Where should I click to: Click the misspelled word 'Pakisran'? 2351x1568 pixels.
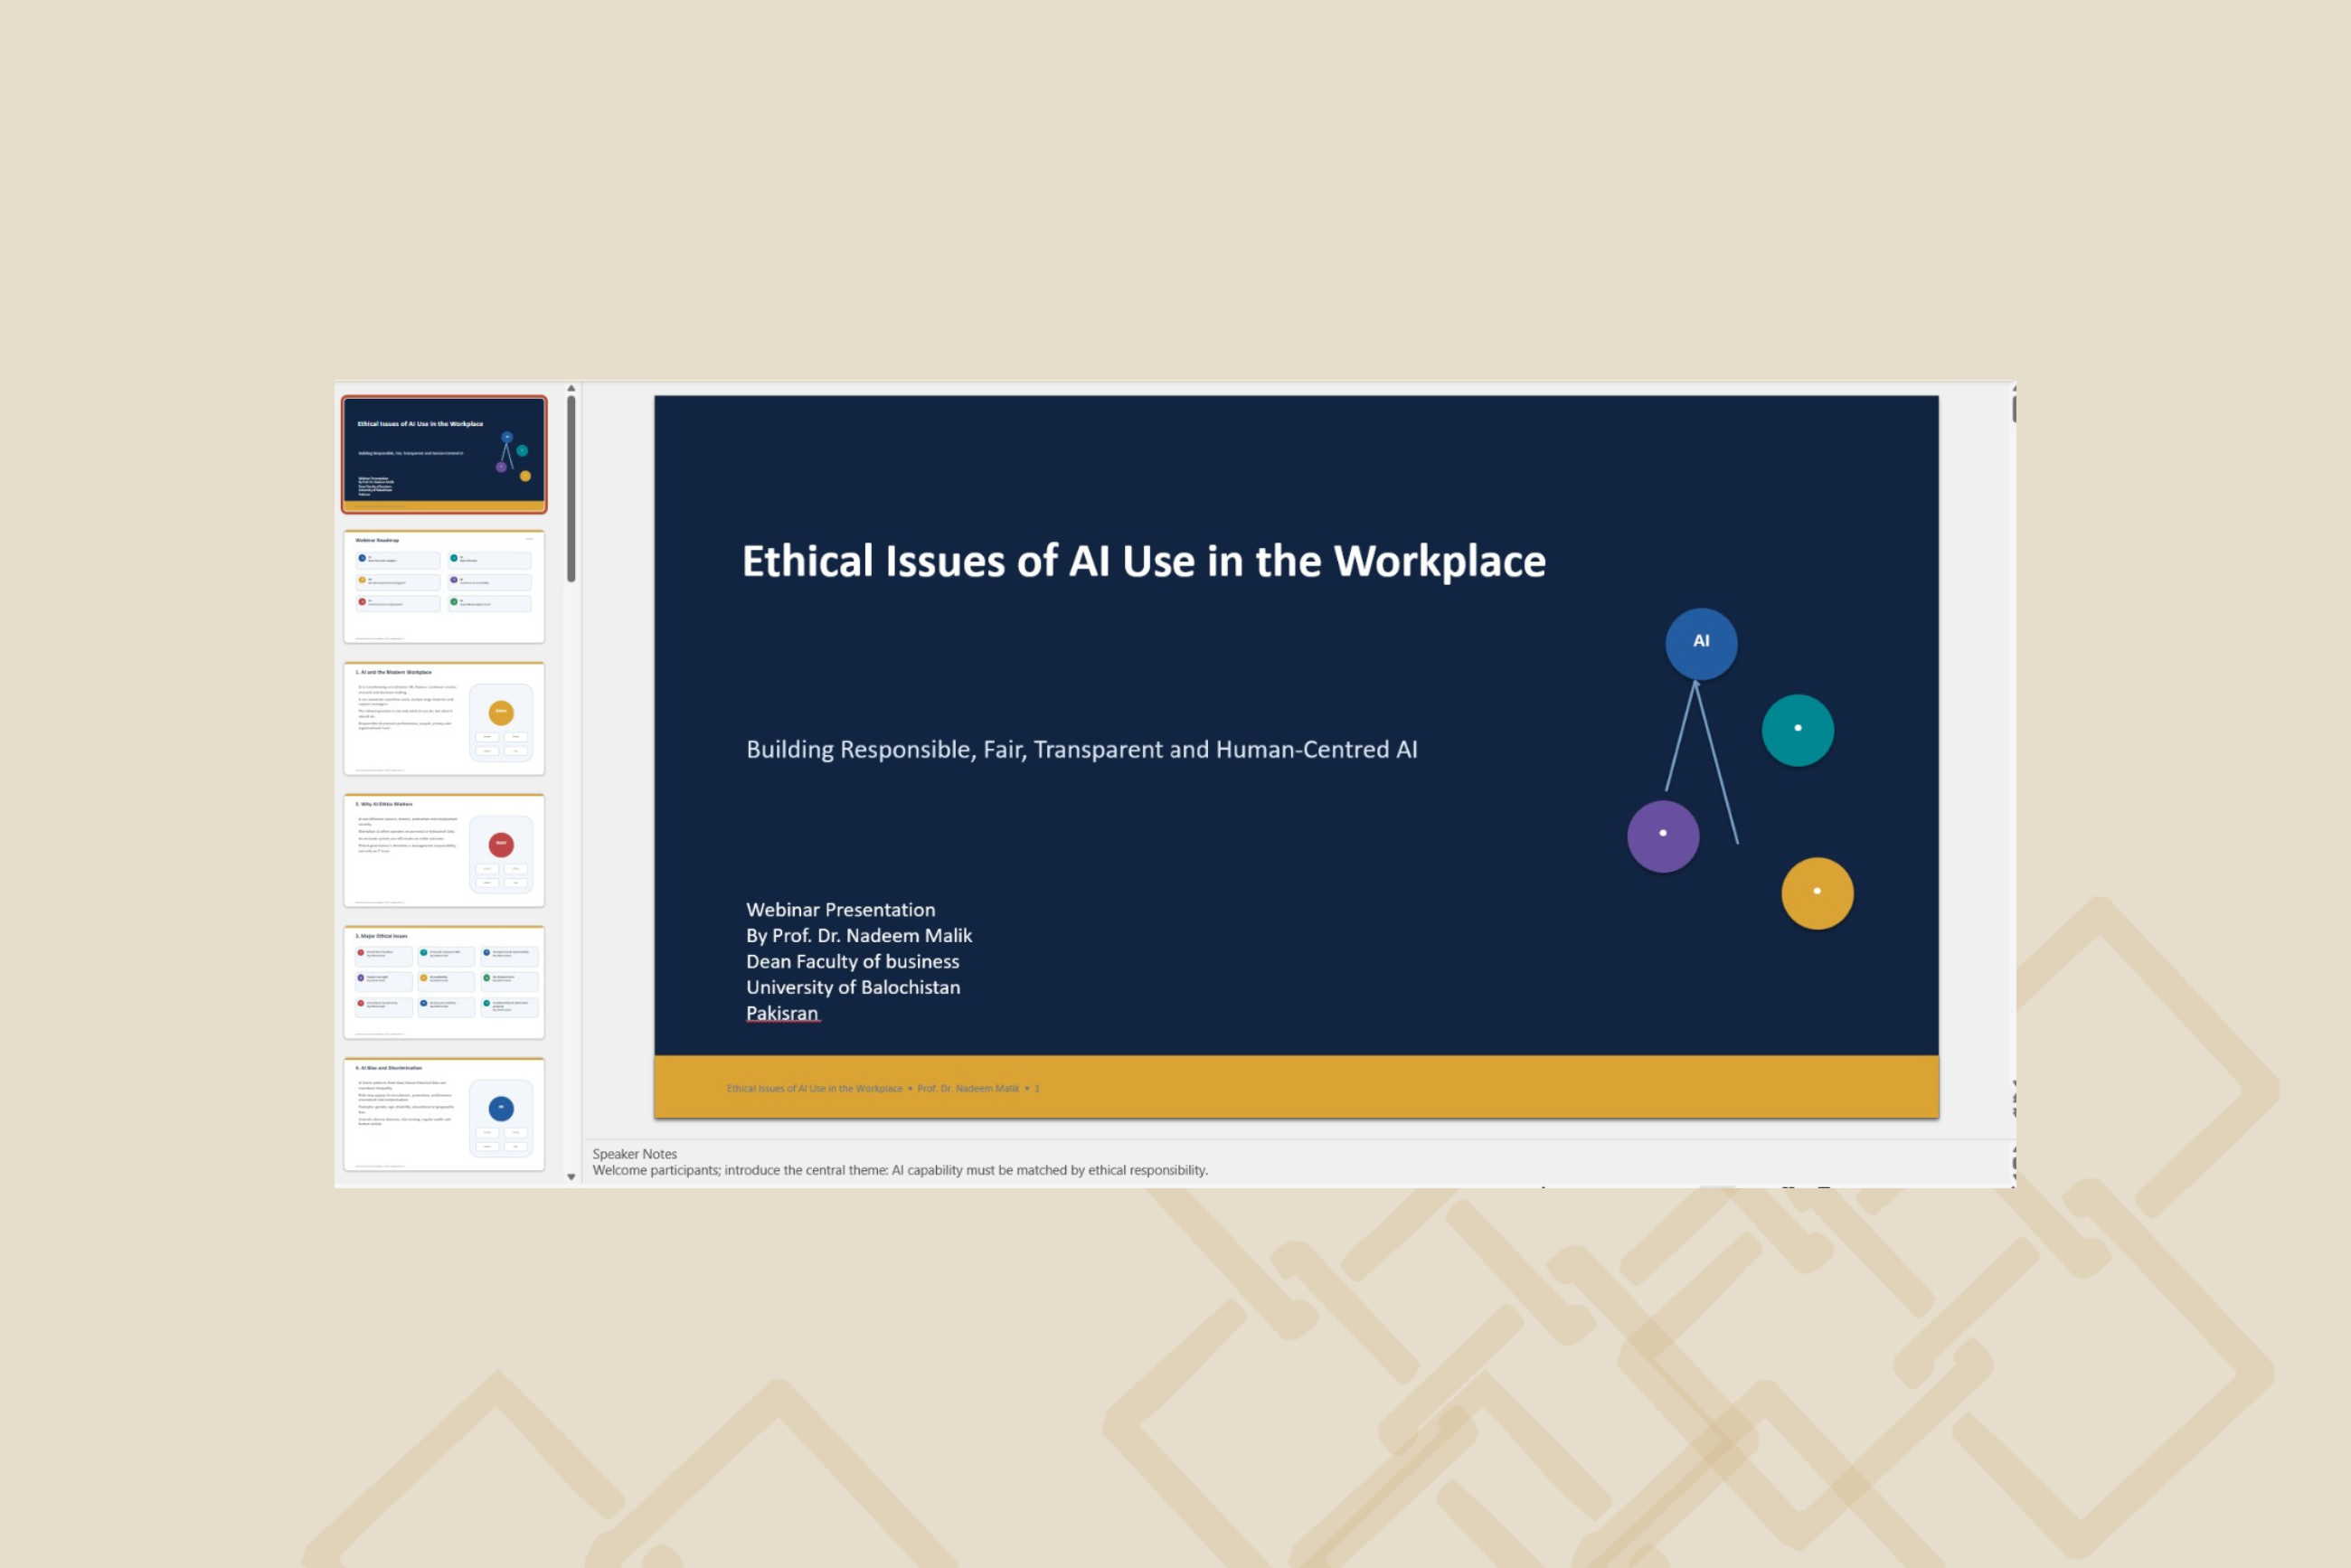782,1014
